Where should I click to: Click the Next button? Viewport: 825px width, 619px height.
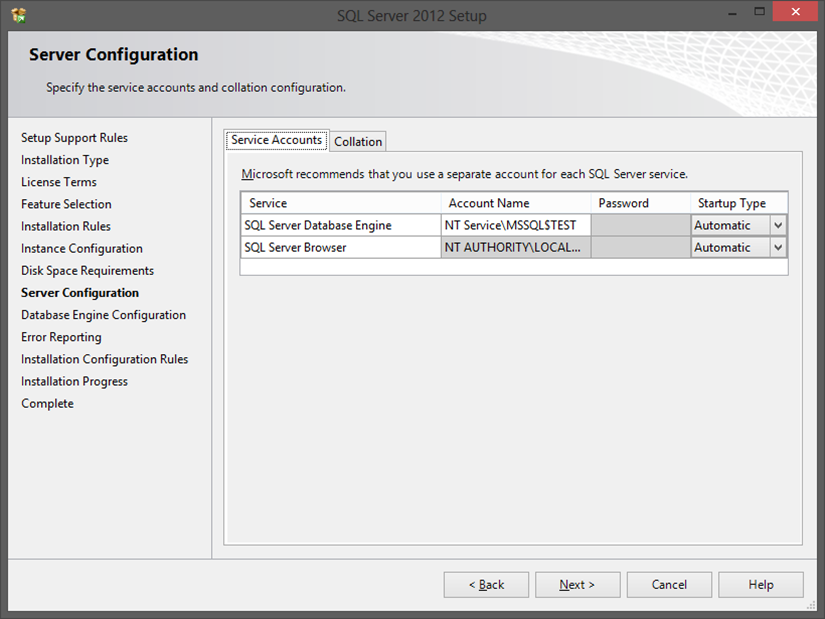pos(577,585)
